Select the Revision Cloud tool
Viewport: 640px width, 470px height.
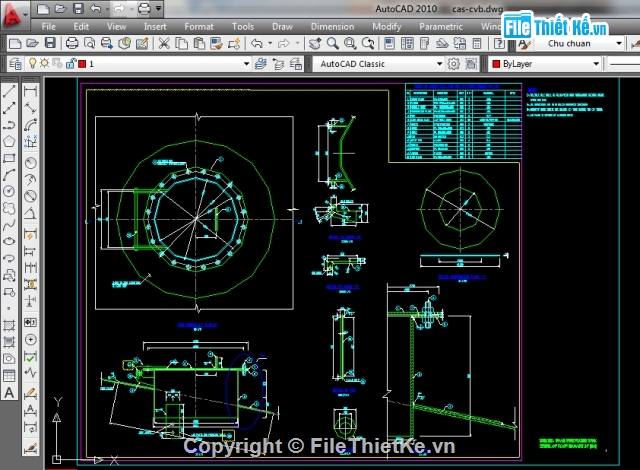tap(9, 208)
